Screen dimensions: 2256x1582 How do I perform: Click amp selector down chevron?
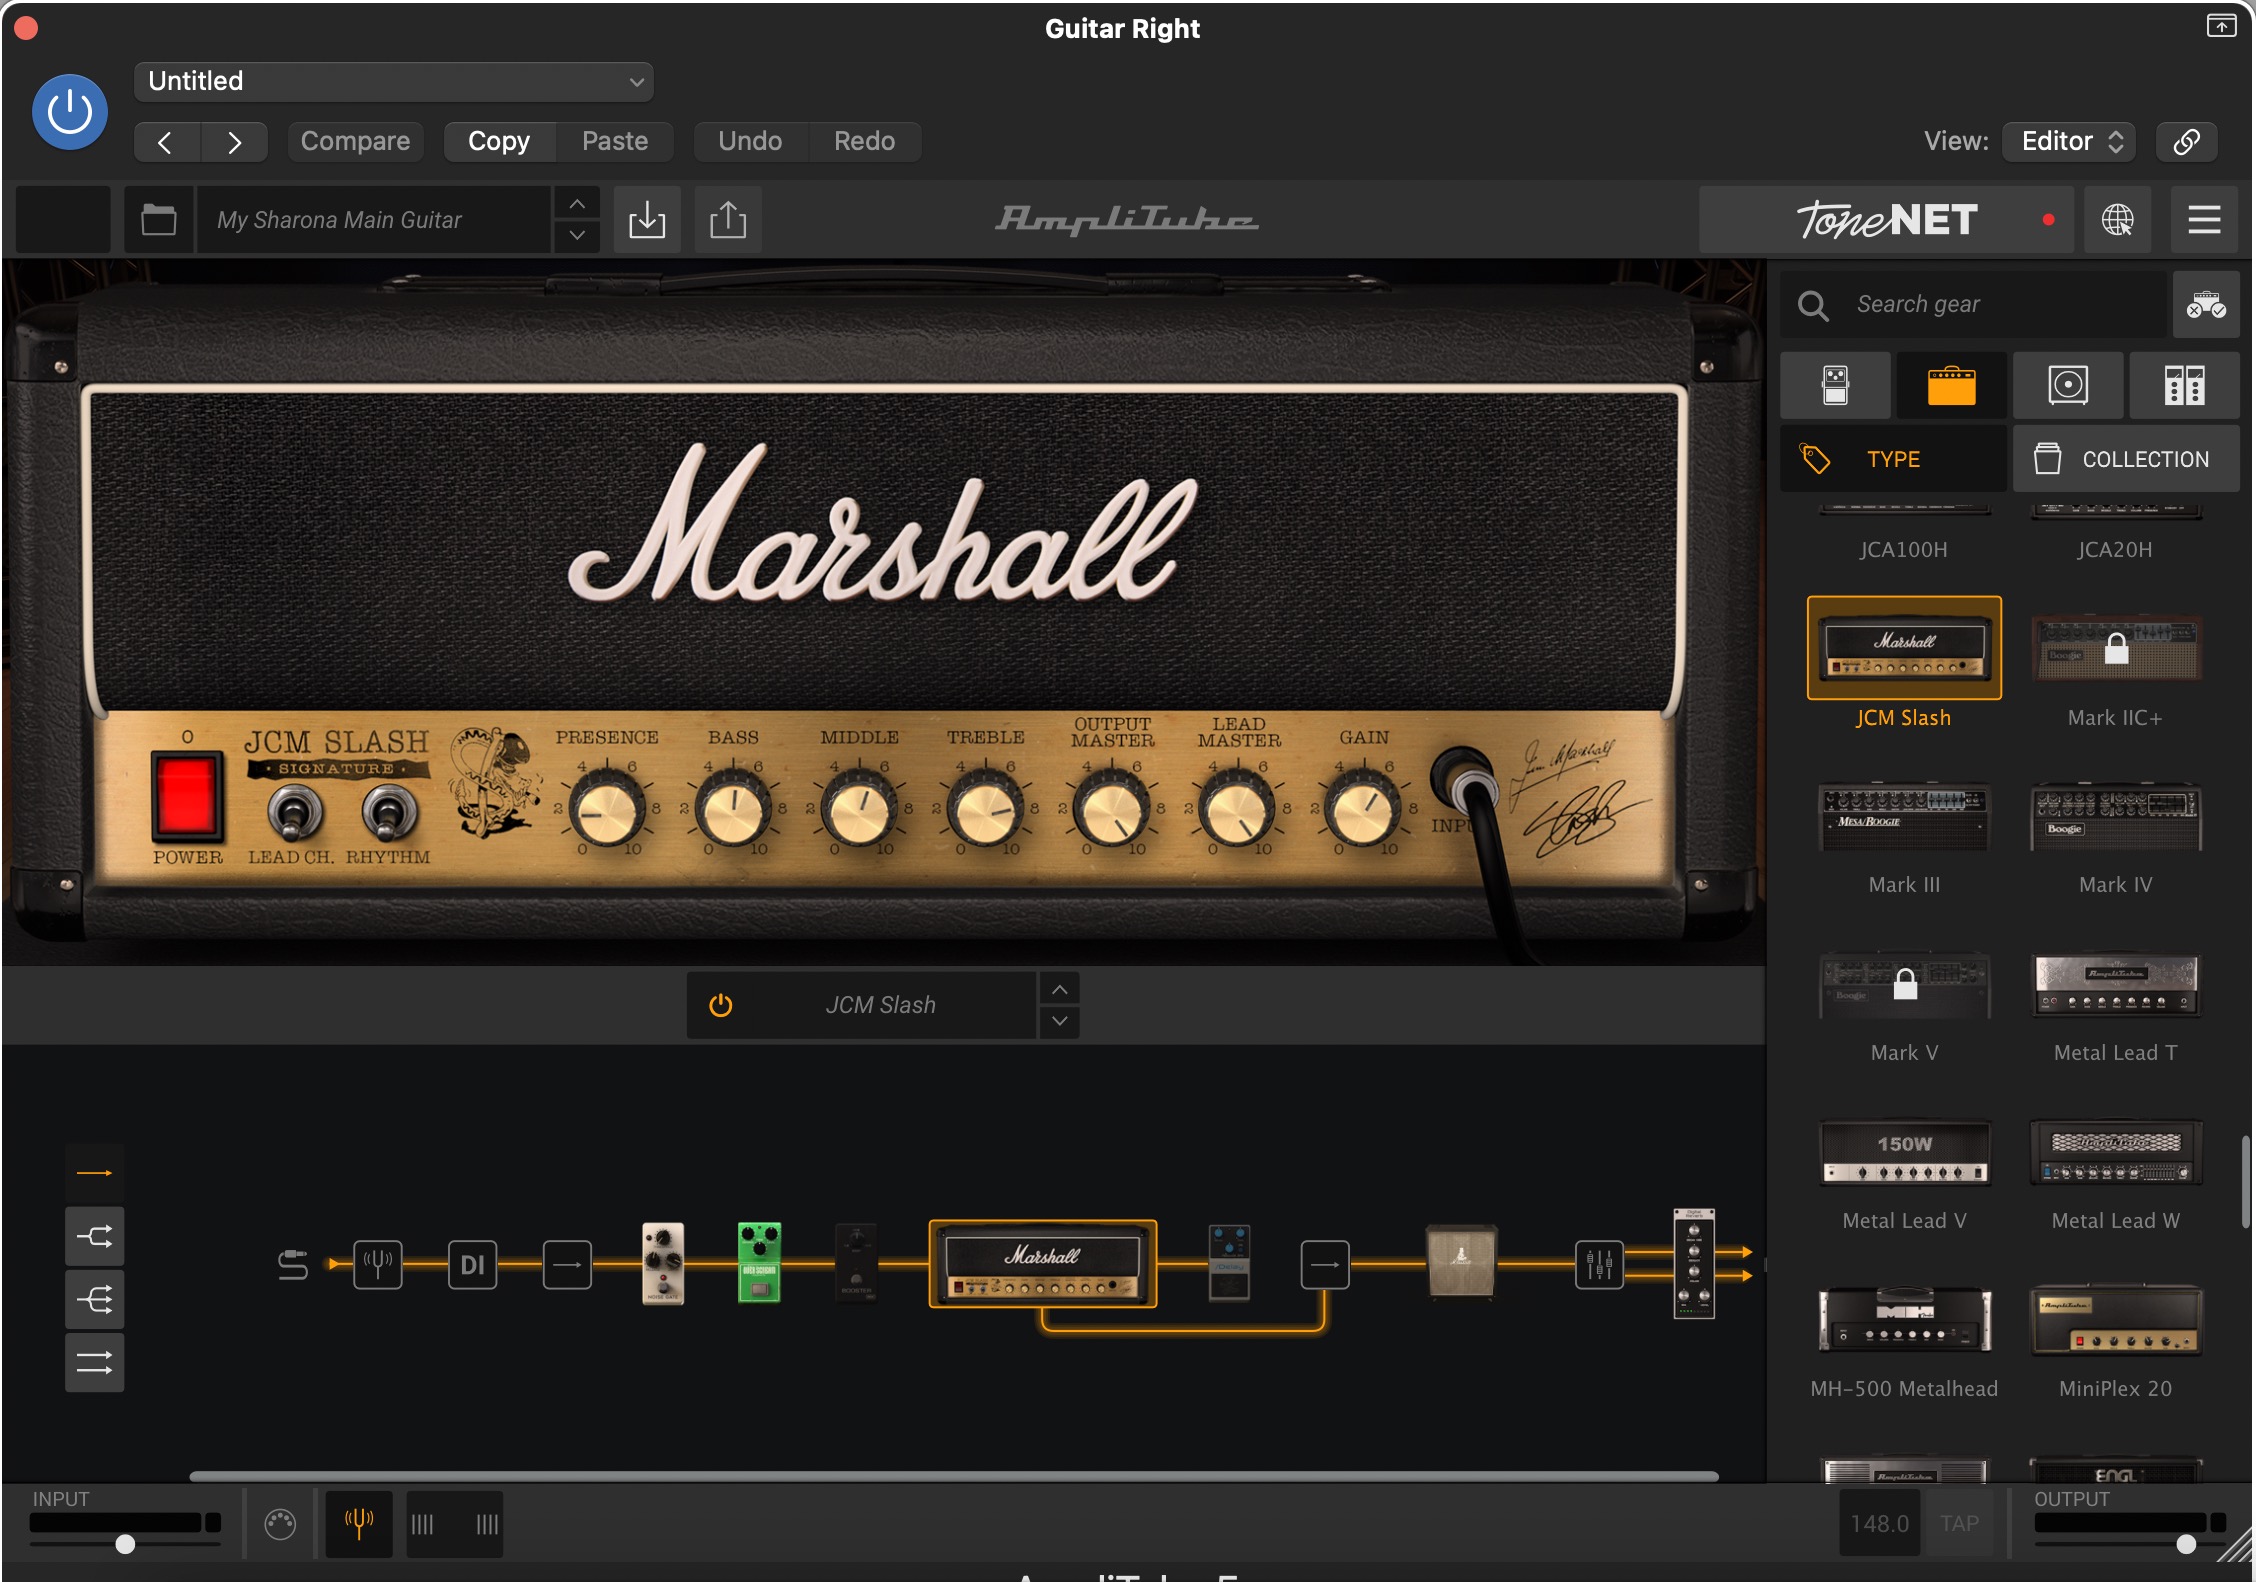[1060, 1021]
